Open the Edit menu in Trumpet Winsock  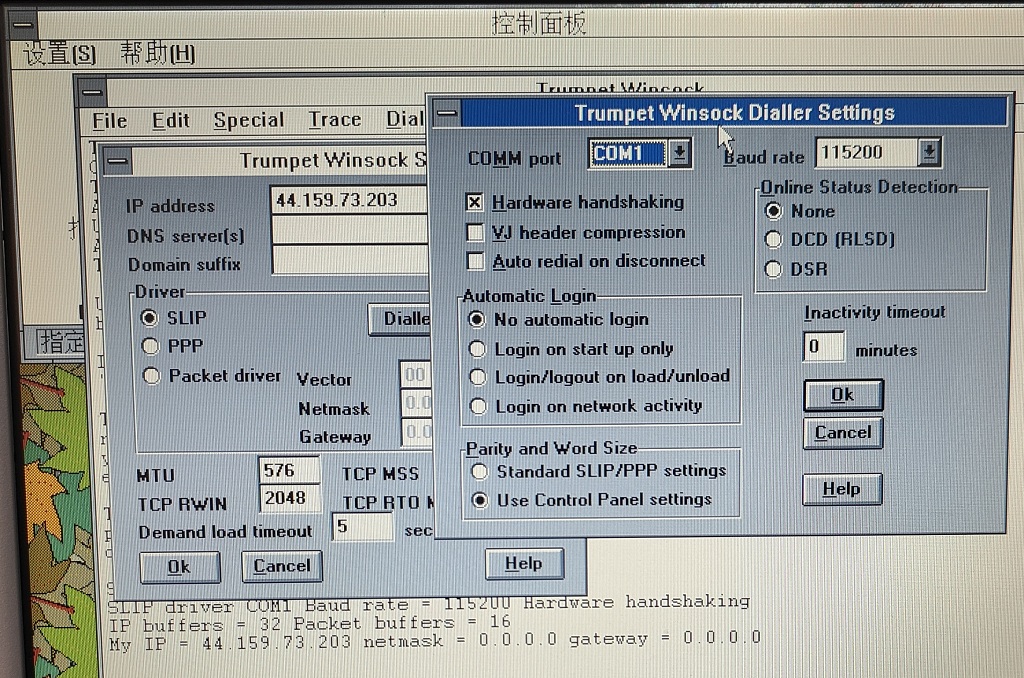pos(171,121)
